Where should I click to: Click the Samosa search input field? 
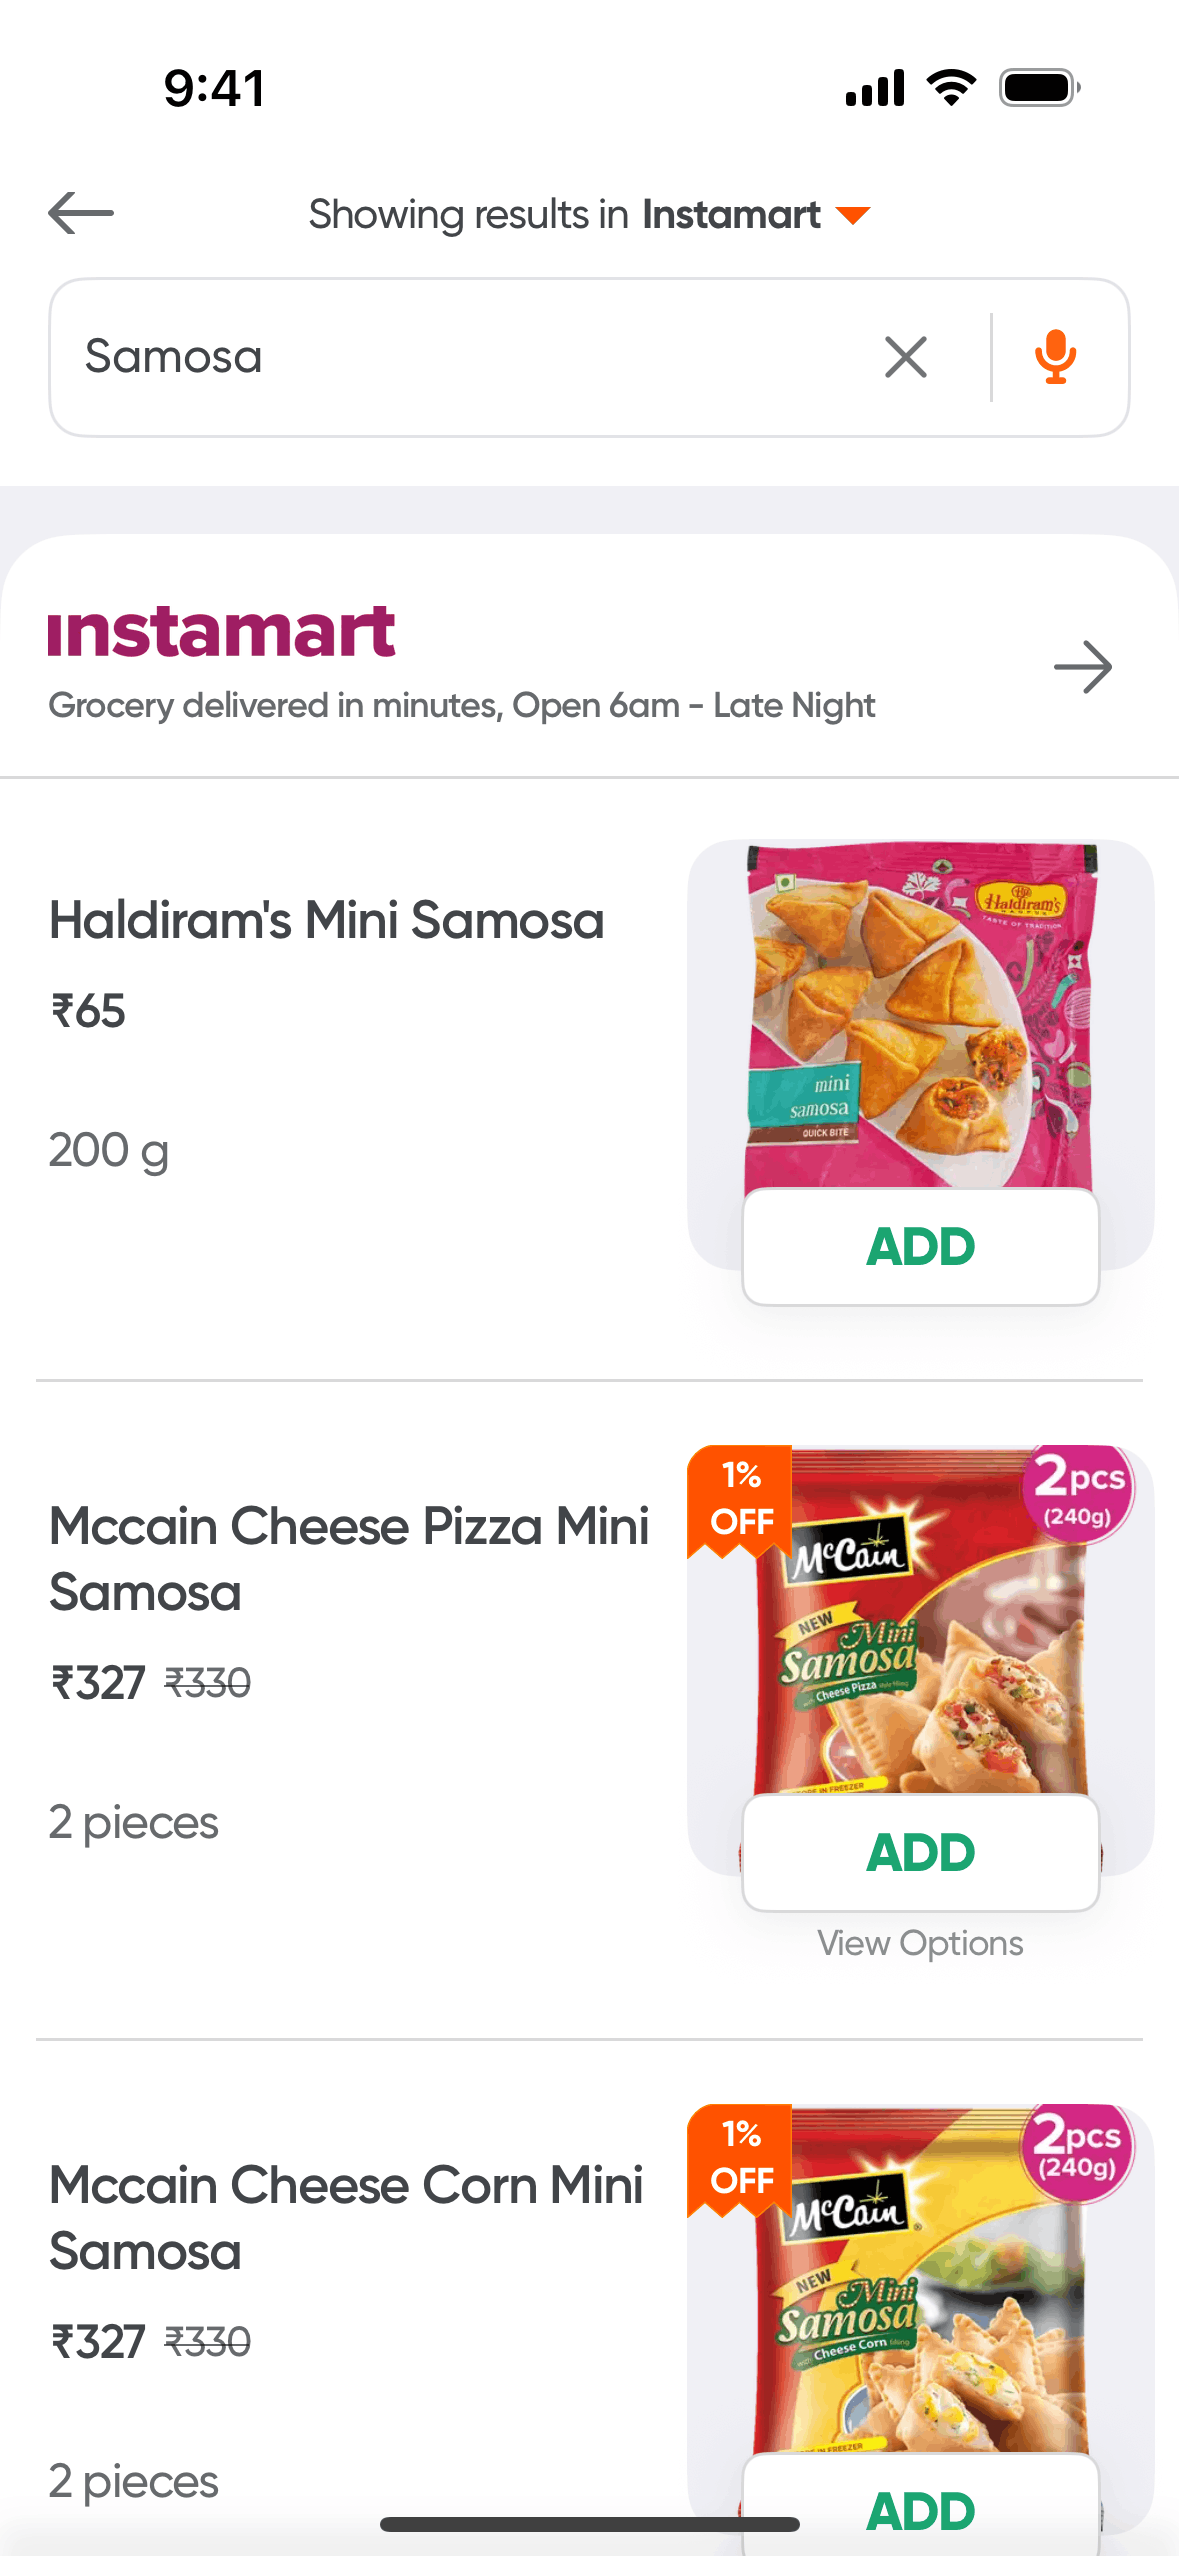(450, 357)
